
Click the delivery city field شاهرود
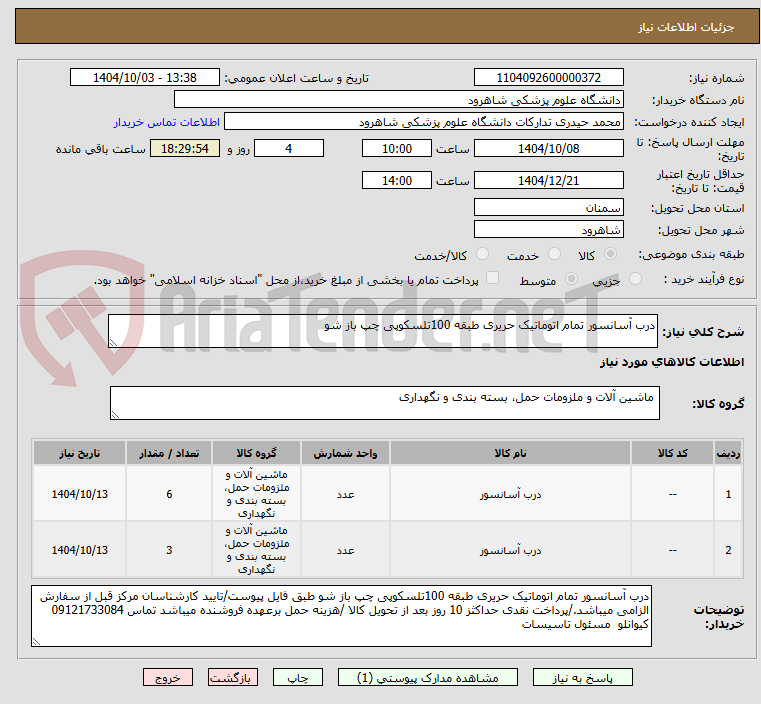pyautogui.click(x=548, y=229)
